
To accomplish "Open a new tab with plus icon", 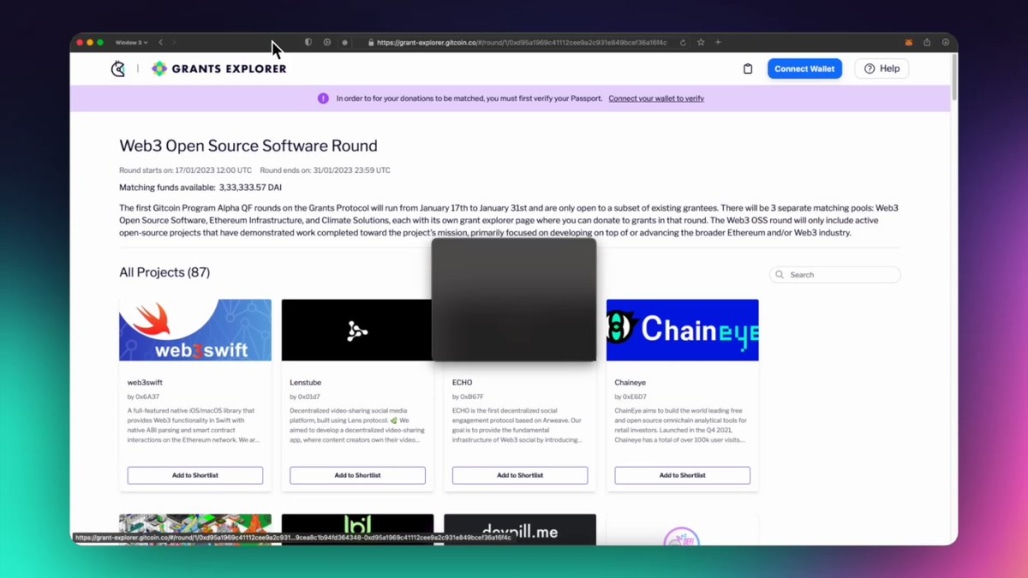I will coord(718,43).
